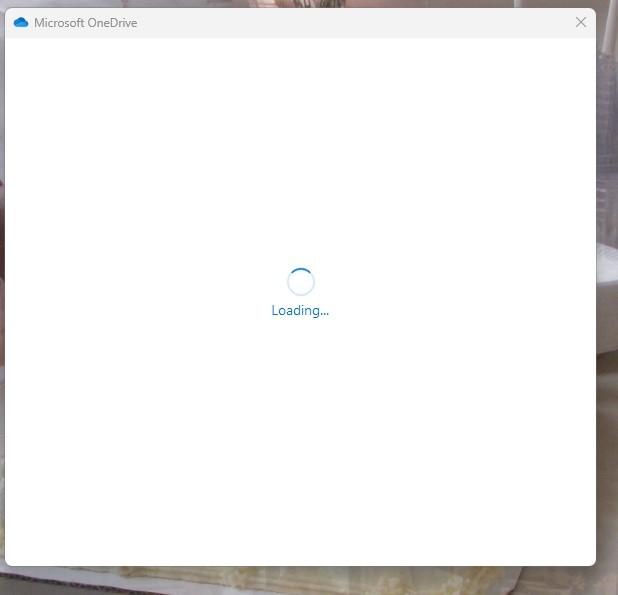
Task: Click the Microsoft OneDrive title text
Action: 86,23
